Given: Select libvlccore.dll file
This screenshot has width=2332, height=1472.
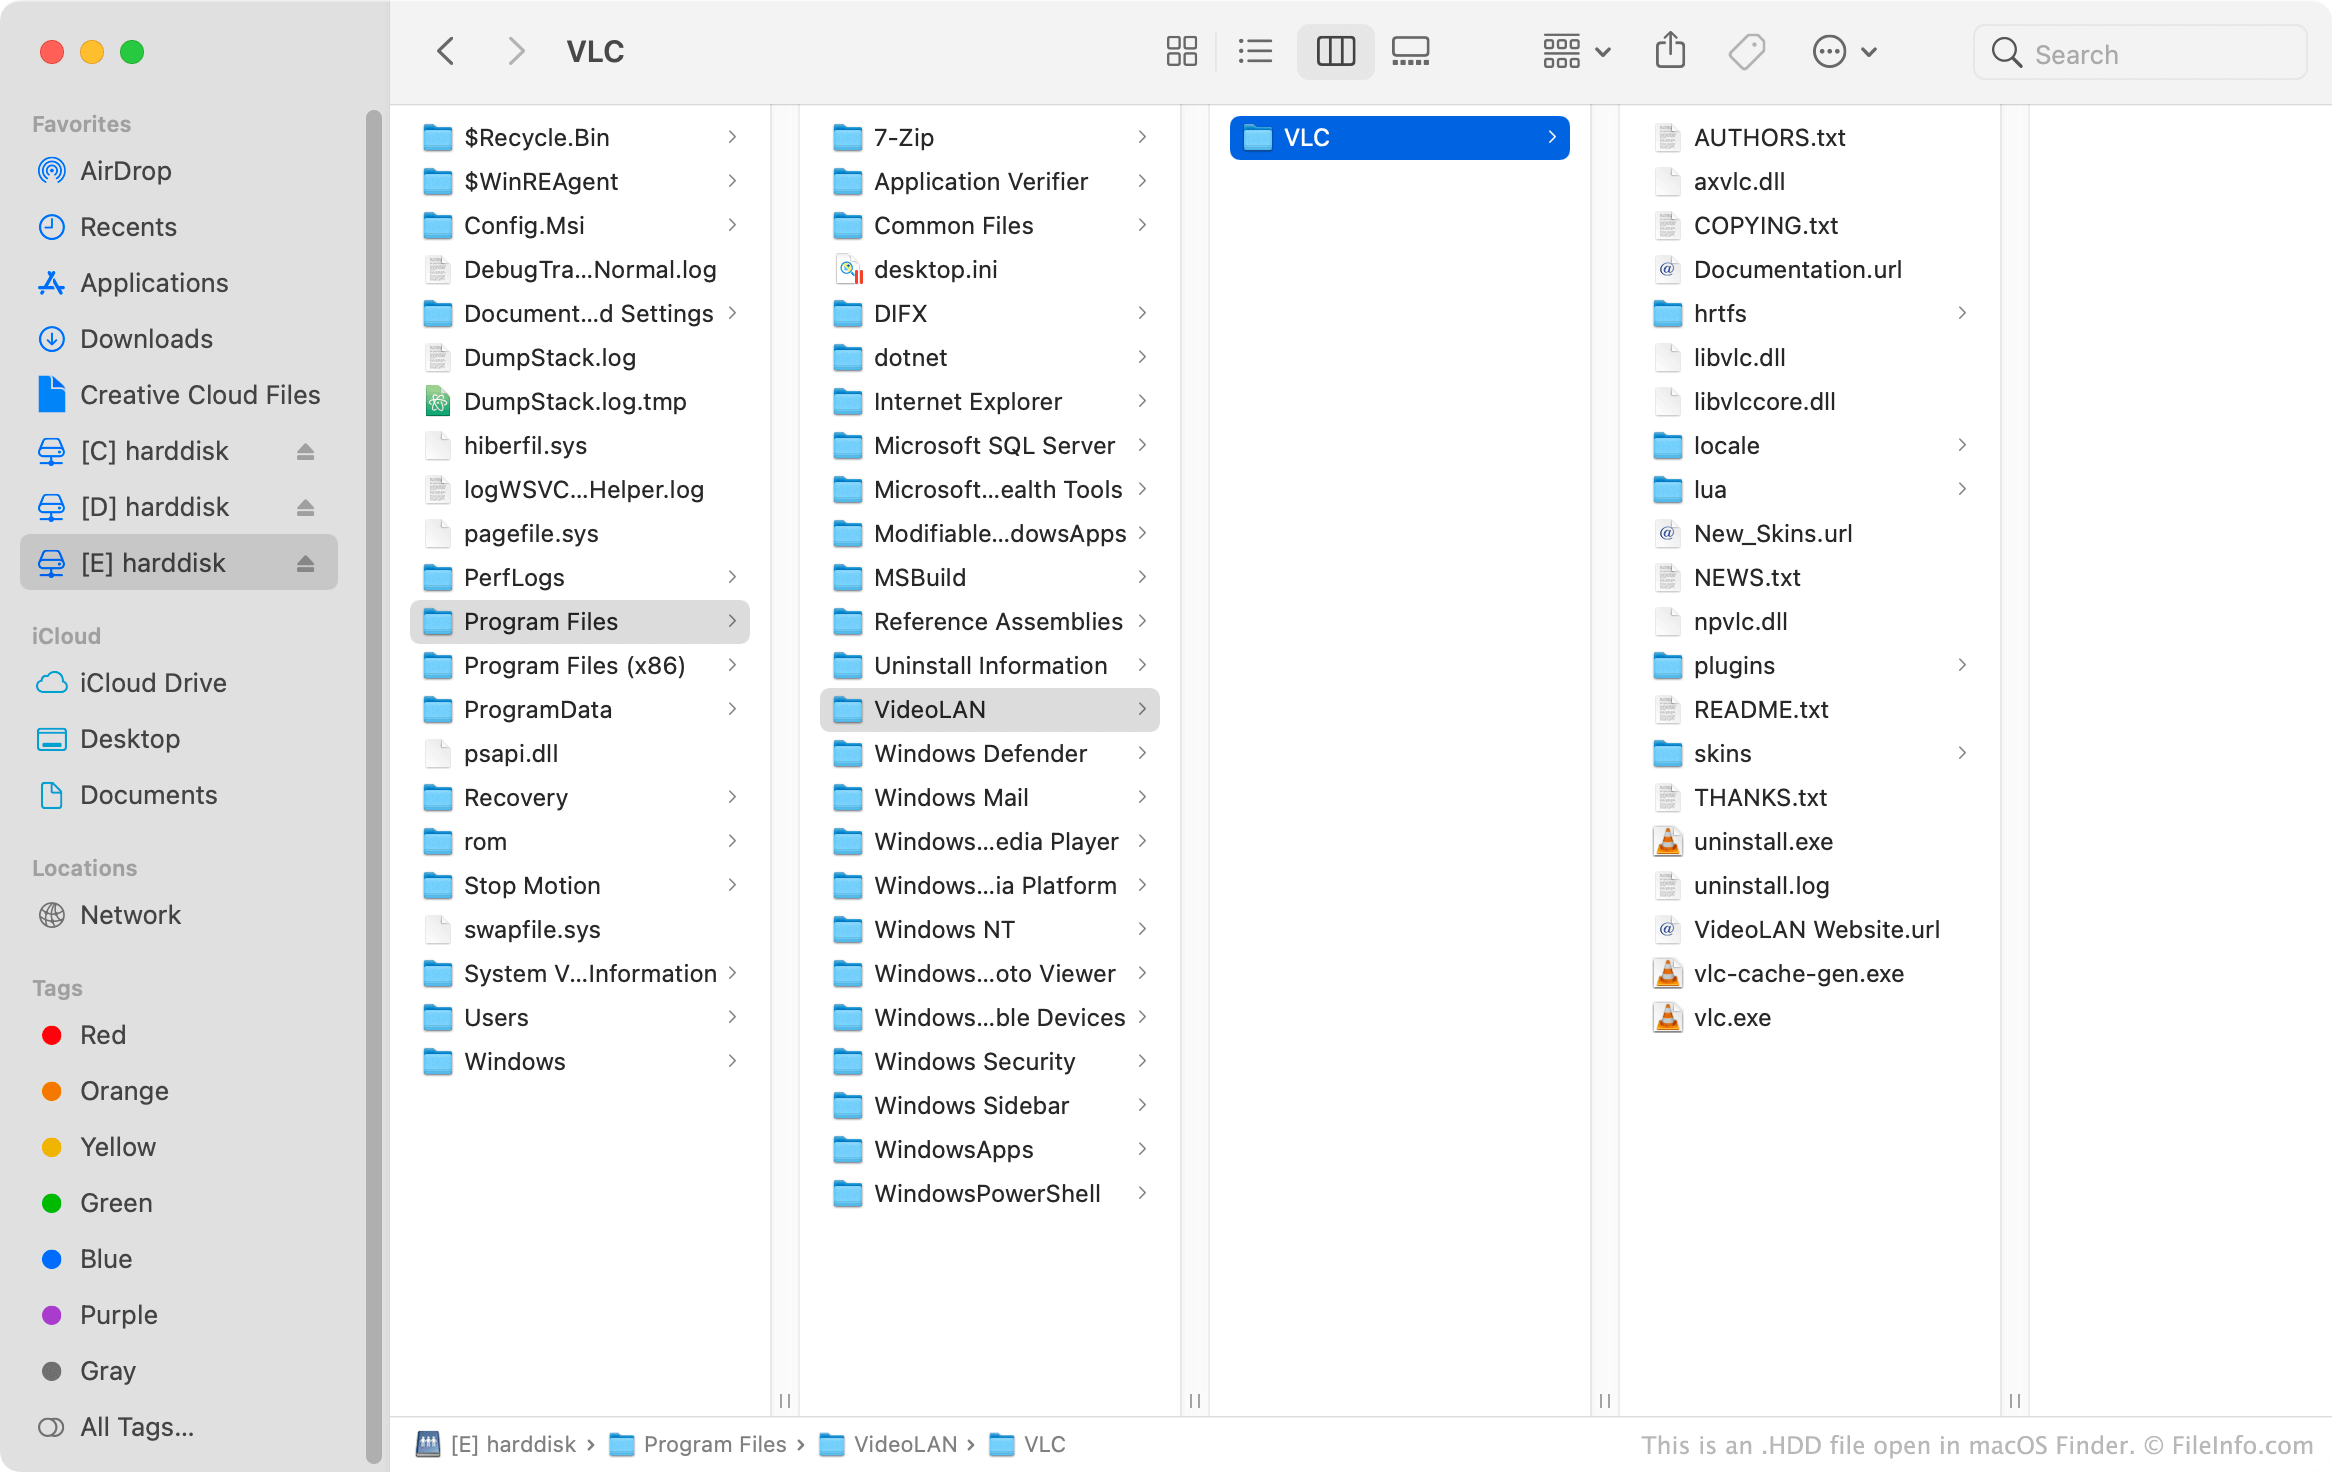Looking at the screenshot, I should pos(1810,401).
